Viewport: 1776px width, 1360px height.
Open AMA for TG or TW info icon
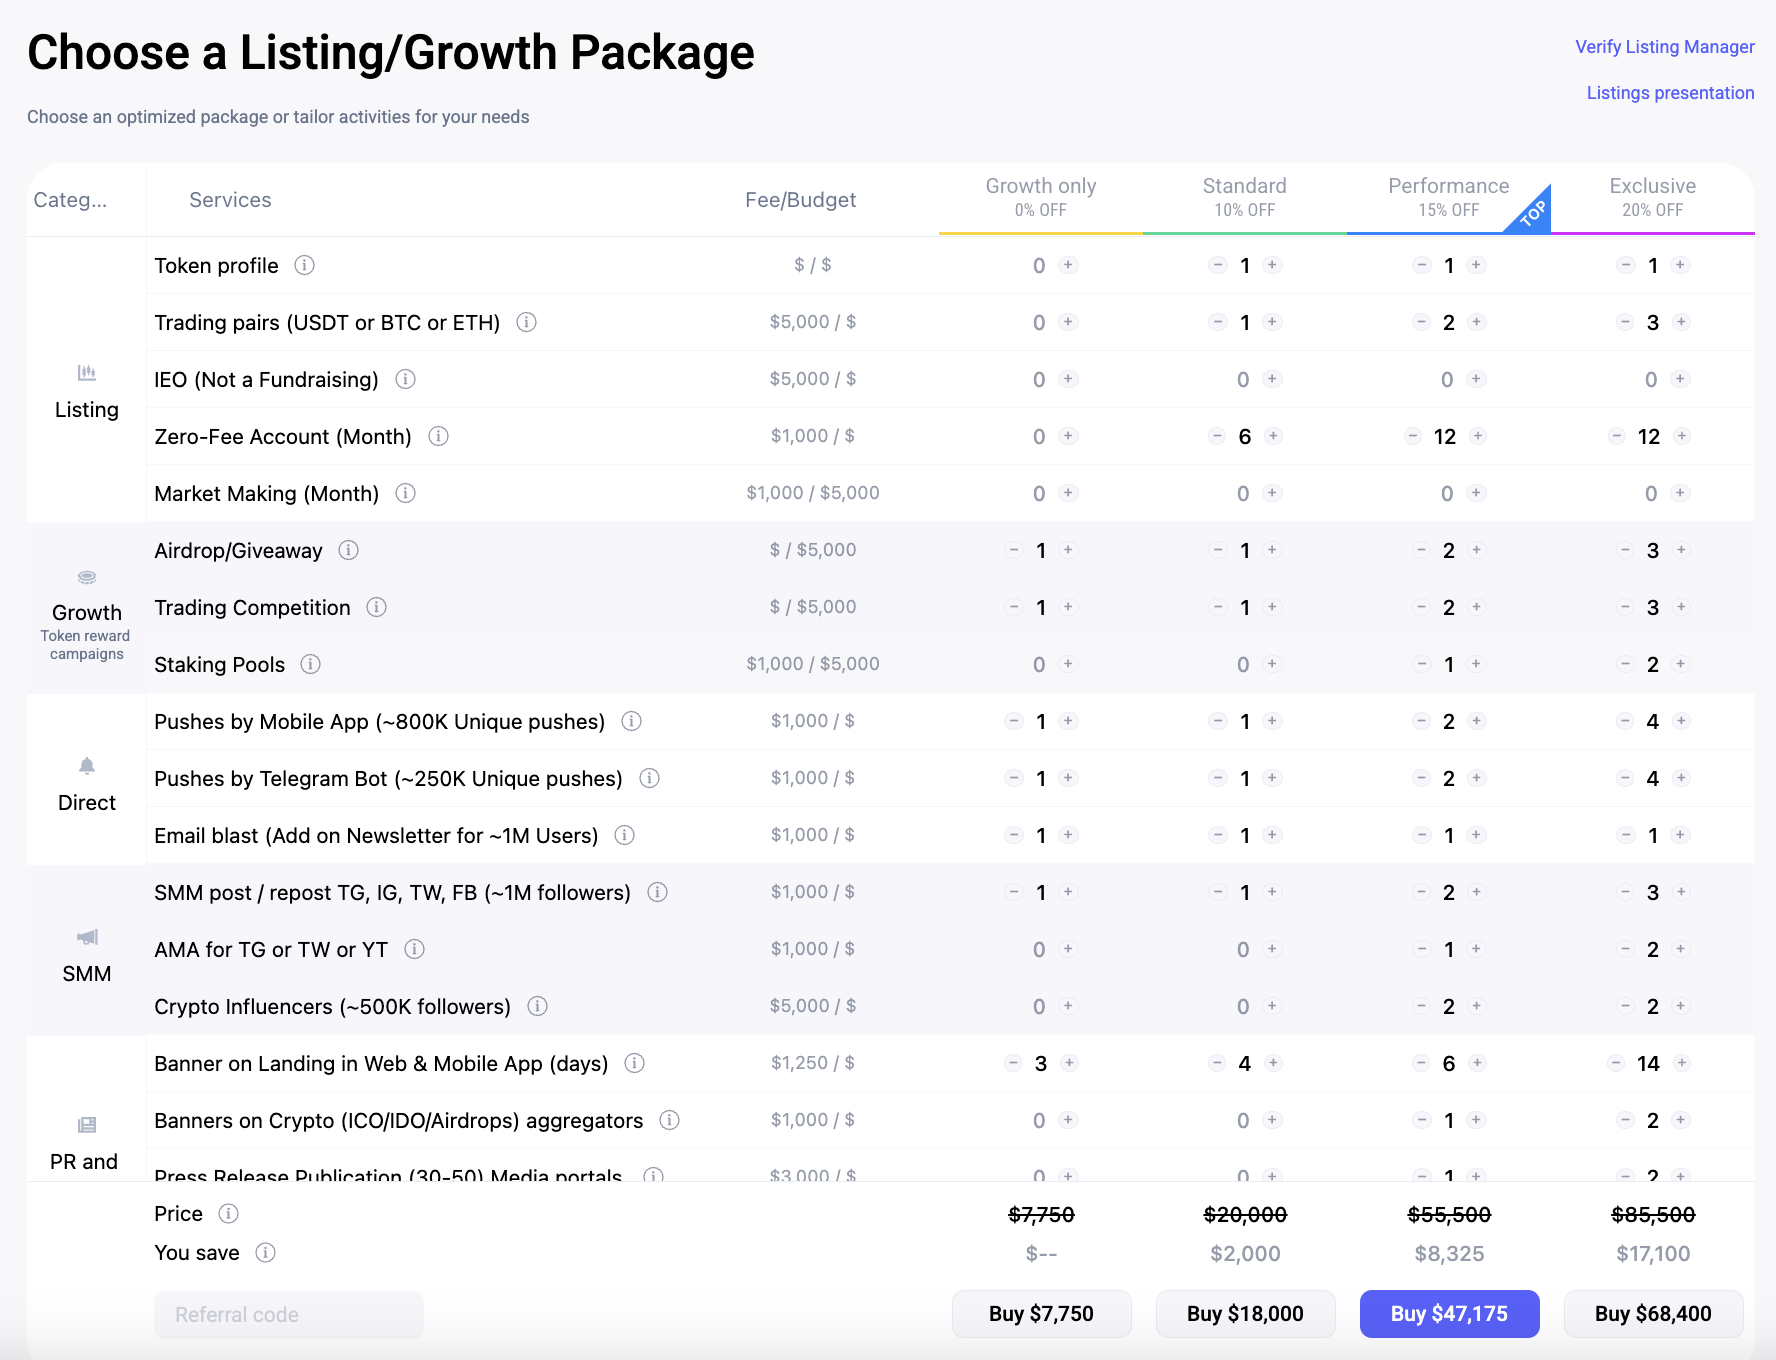click(x=414, y=949)
